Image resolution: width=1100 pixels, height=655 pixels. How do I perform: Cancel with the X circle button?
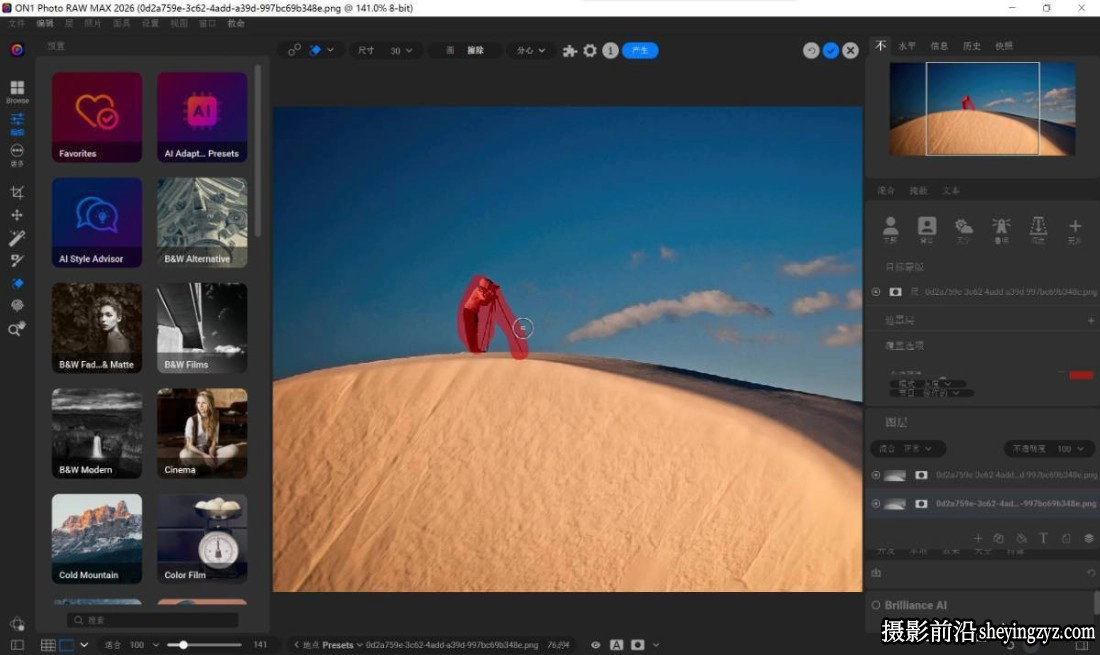[x=850, y=50]
